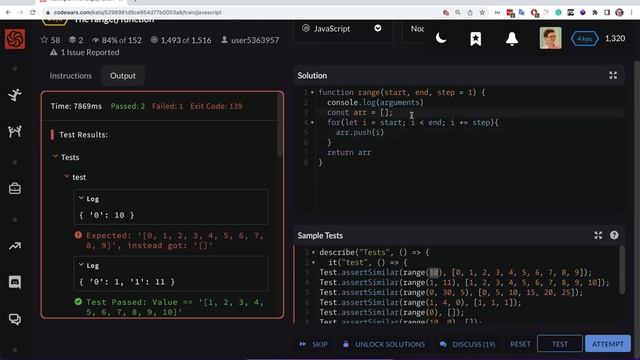Click the Failed: 1 indicator
640x360 pixels.
[x=167, y=106]
